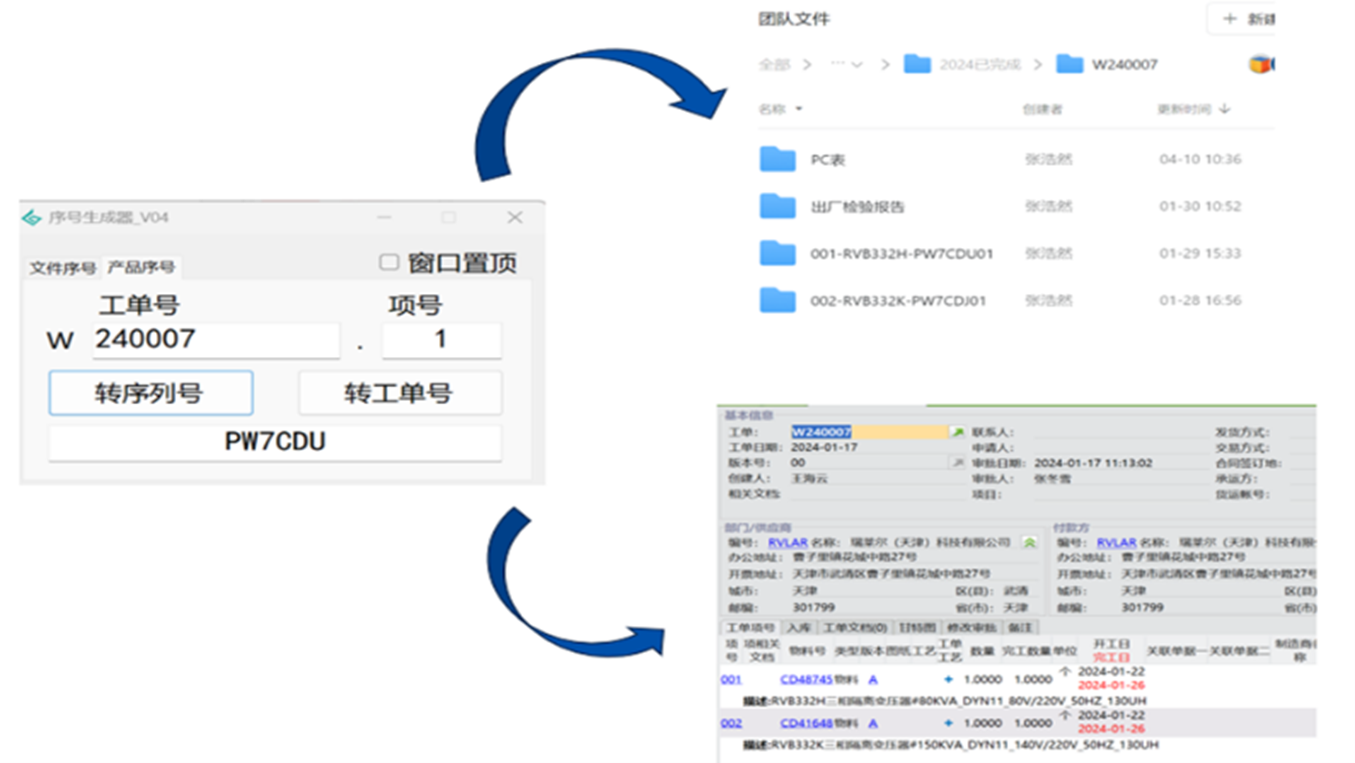Screen dimensions: 1355x763
Task: Open folder 001-RVB332H-PW7CDU01
Action: pyautogui.click(x=900, y=254)
